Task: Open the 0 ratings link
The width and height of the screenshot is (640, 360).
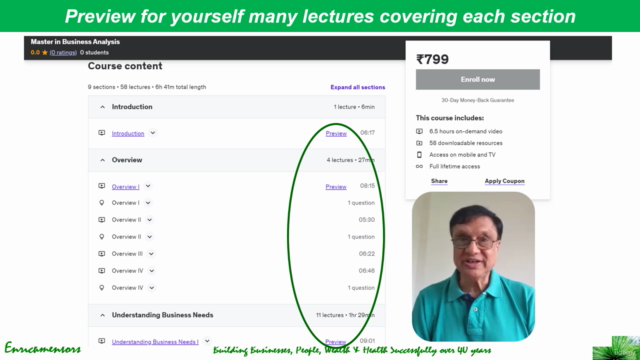Action: pyautogui.click(x=63, y=53)
